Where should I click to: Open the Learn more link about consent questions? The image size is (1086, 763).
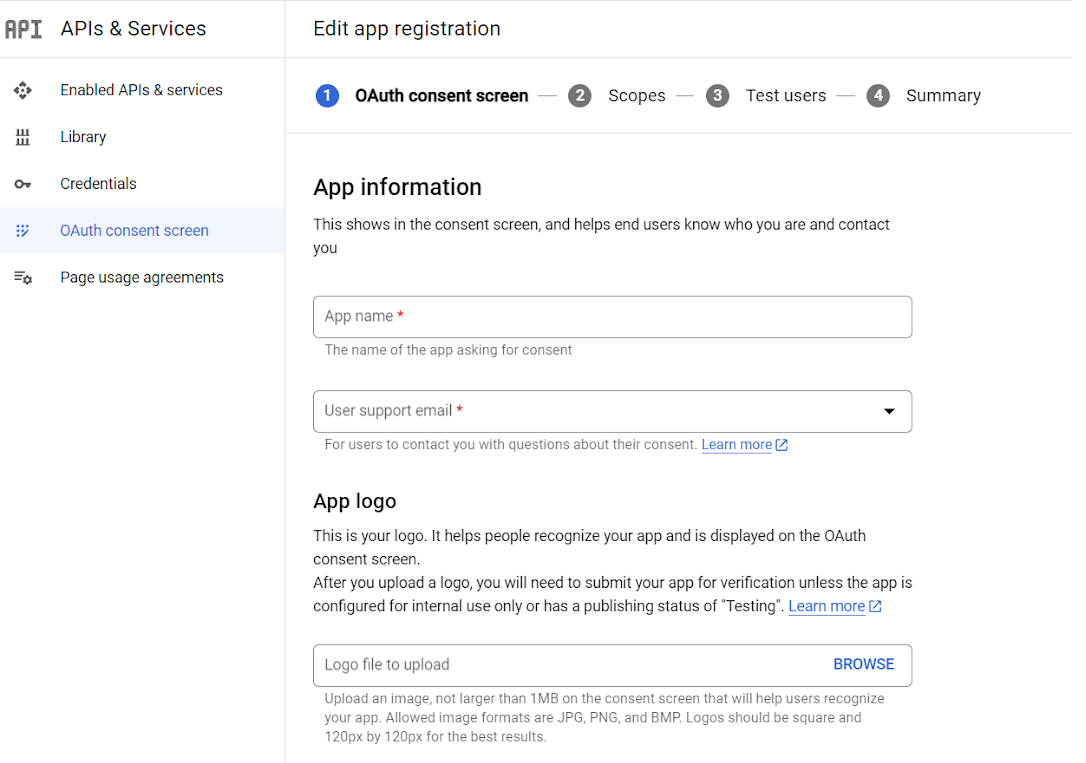pyautogui.click(x=737, y=445)
